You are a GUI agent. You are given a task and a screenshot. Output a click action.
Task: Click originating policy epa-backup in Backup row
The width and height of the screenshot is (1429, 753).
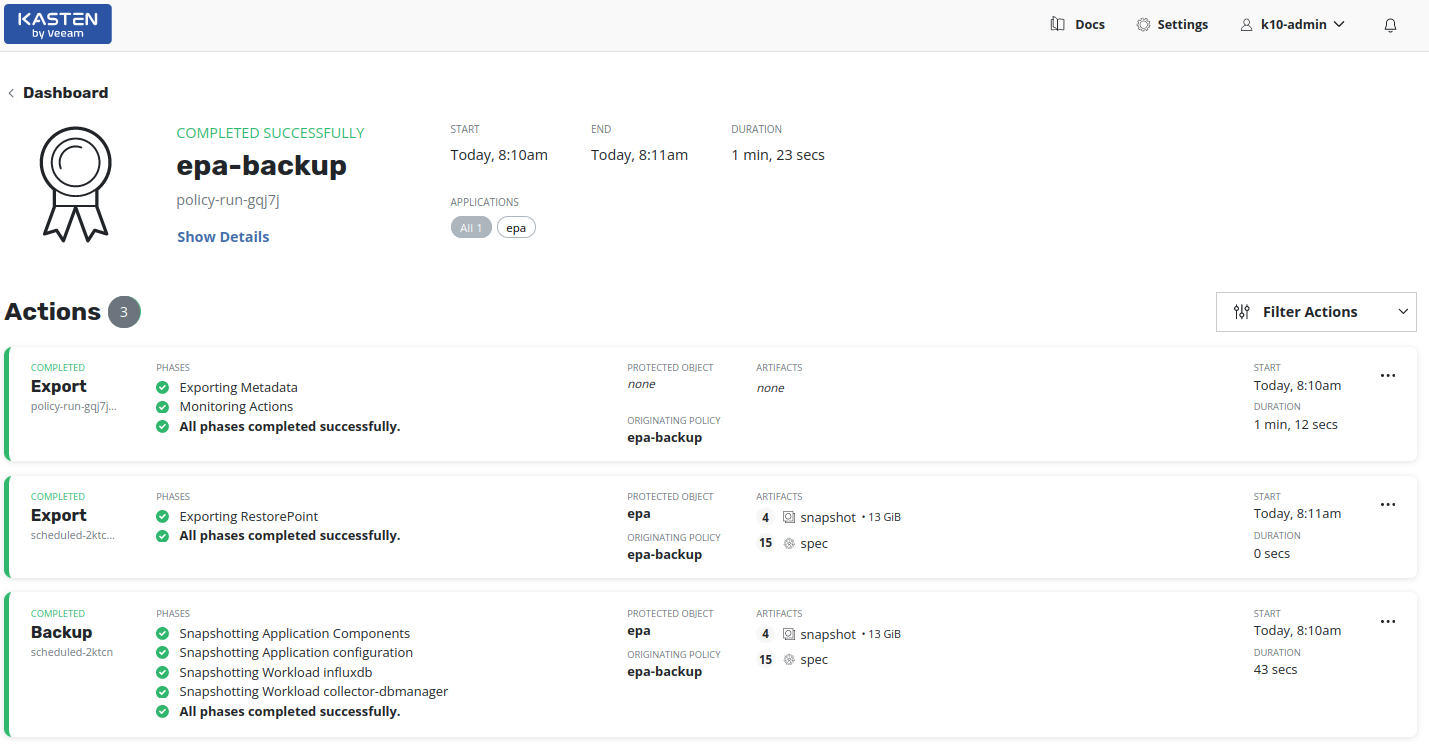tap(665, 672)
